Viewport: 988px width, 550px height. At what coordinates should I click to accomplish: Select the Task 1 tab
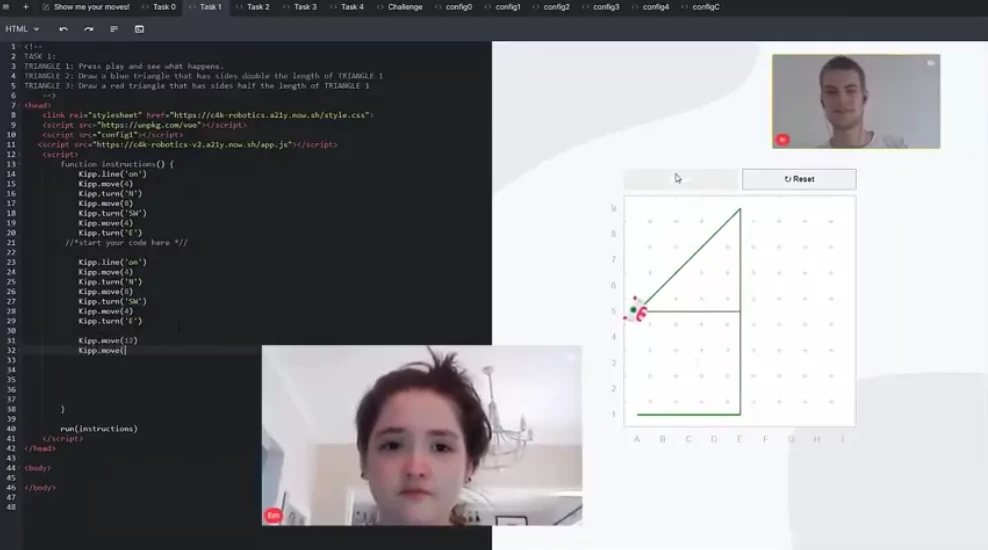[x=205, y=7]
